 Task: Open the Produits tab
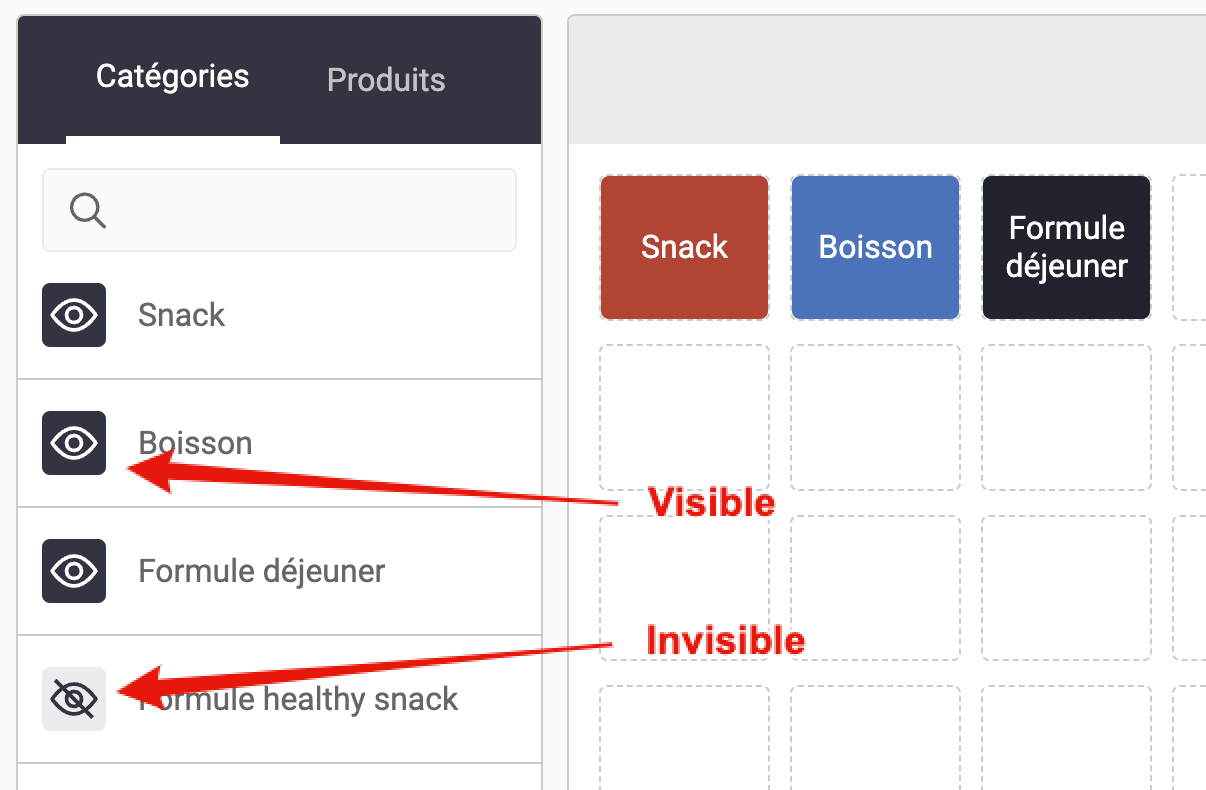tap(386, 80)
